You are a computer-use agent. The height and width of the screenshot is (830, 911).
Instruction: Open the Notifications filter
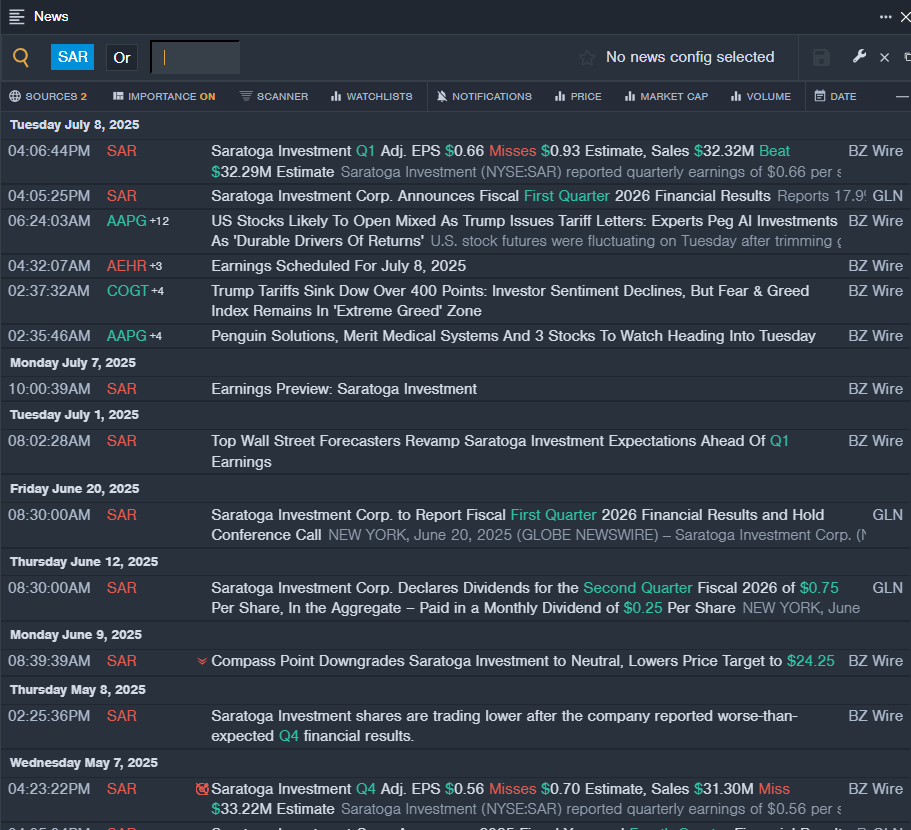tap(484, 96)
